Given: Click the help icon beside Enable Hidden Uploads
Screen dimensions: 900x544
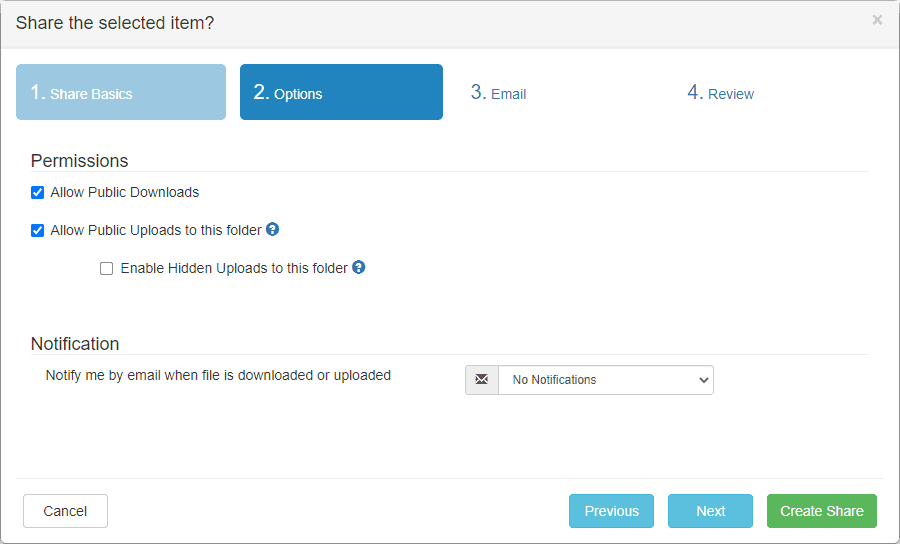Looking at the screenshot, I should coord(359,267).
